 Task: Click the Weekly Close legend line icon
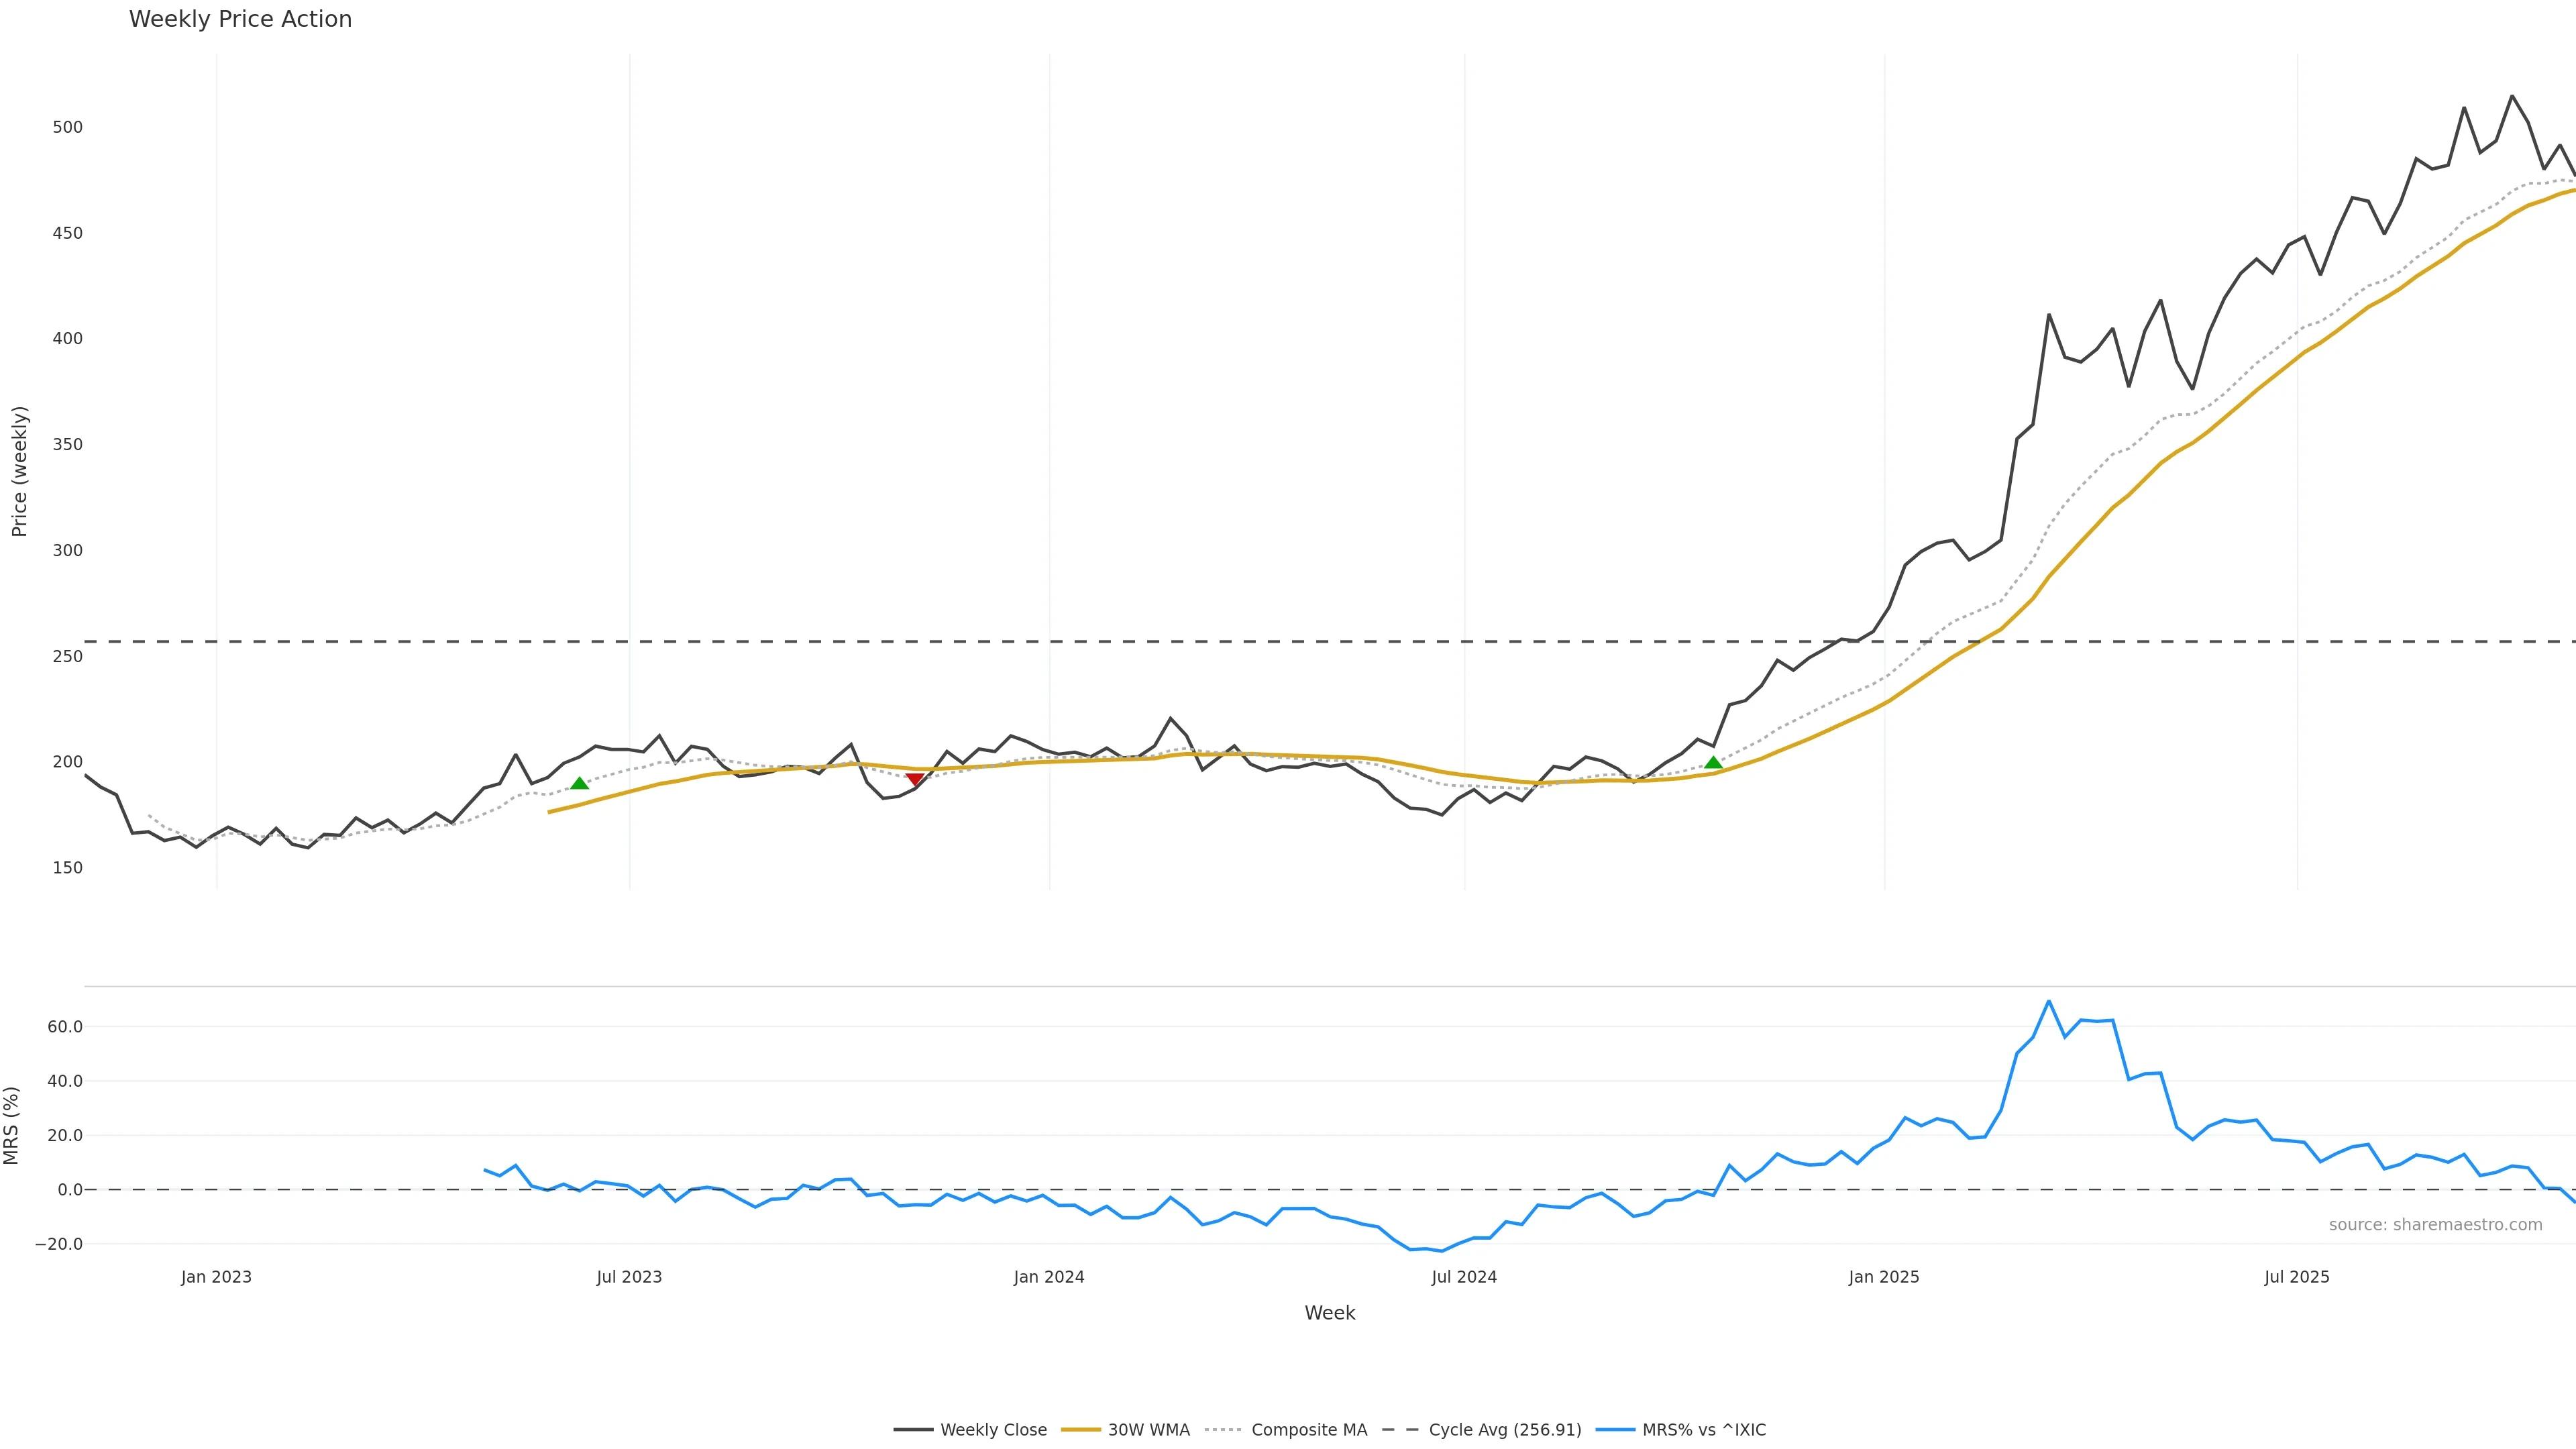click(913, 1430)
